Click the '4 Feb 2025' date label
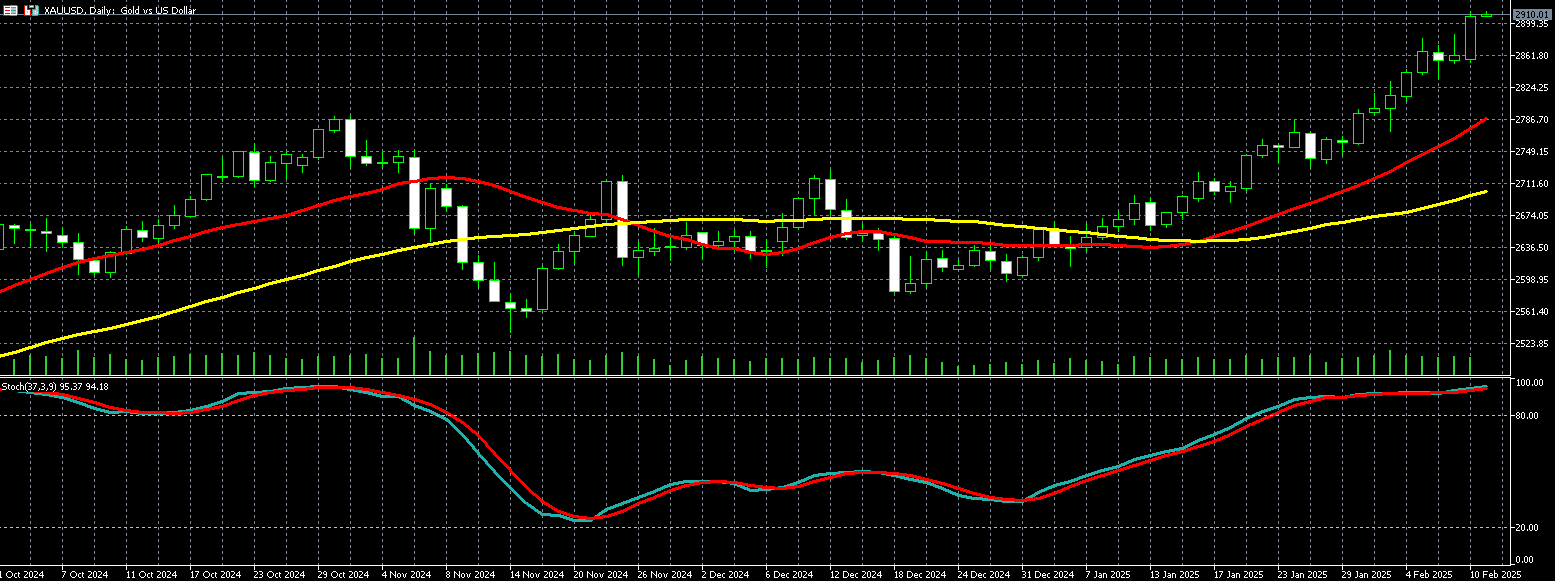The image size is (1555, 581). (1431, 575)
